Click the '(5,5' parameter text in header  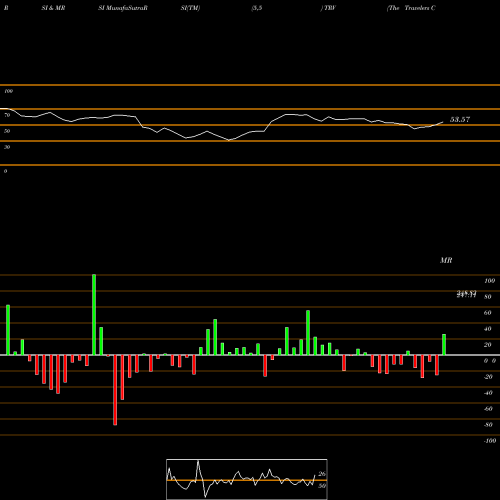pos(257,8)
